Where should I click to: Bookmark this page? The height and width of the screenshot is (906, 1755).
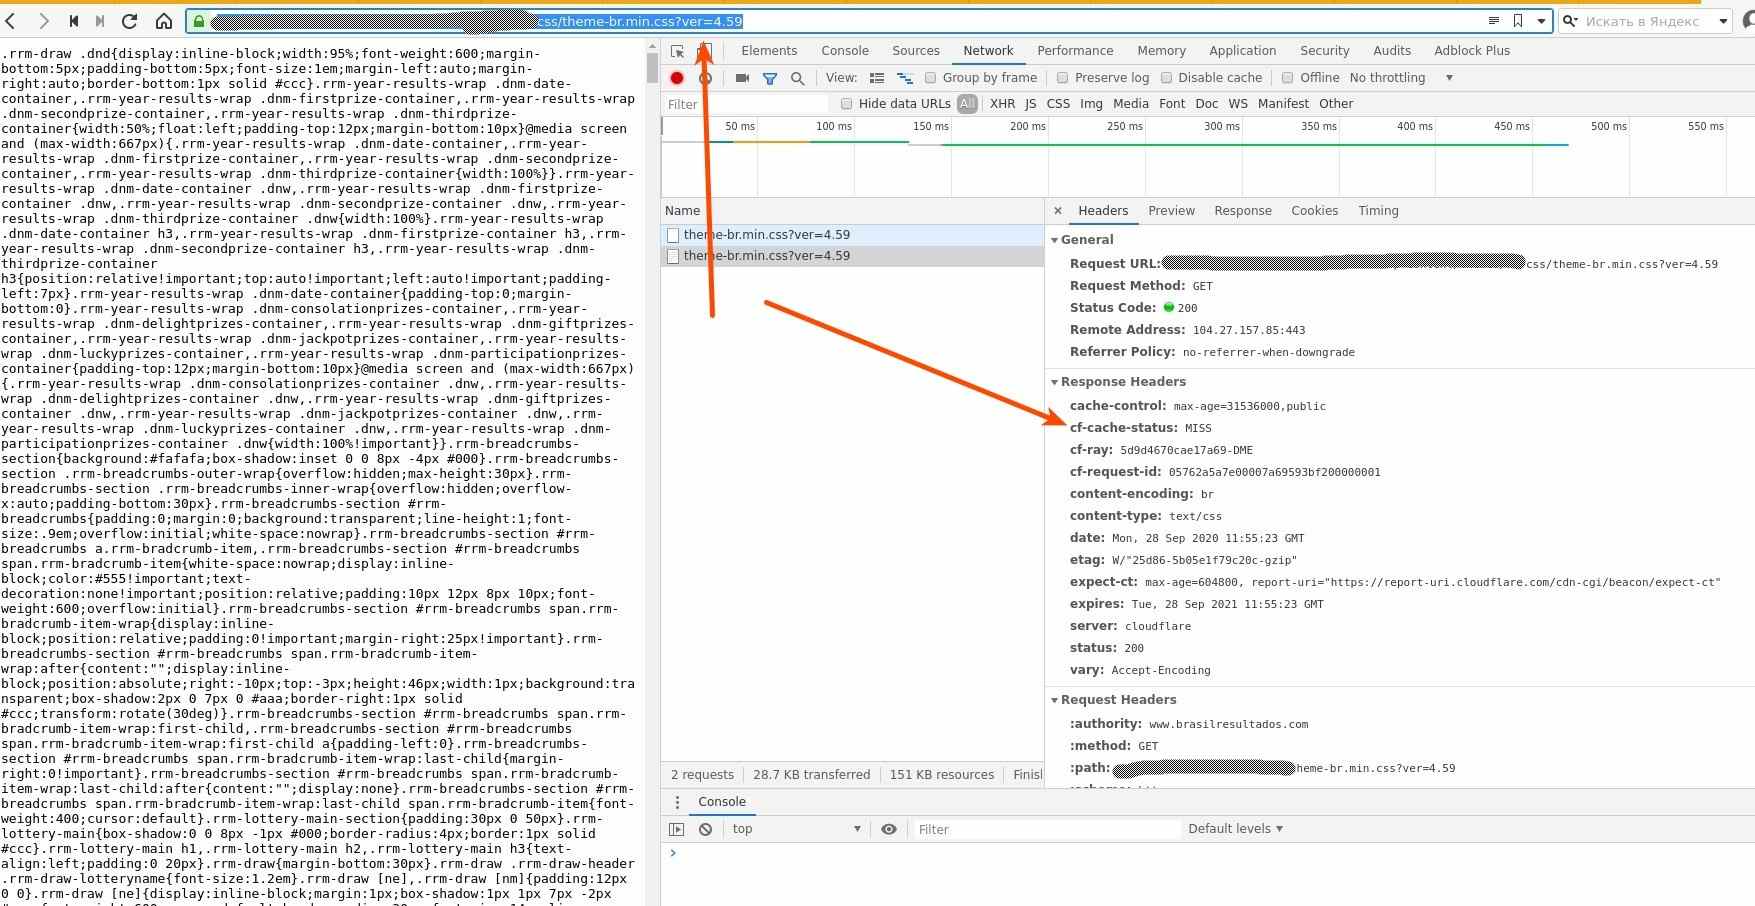[1518, 21]
